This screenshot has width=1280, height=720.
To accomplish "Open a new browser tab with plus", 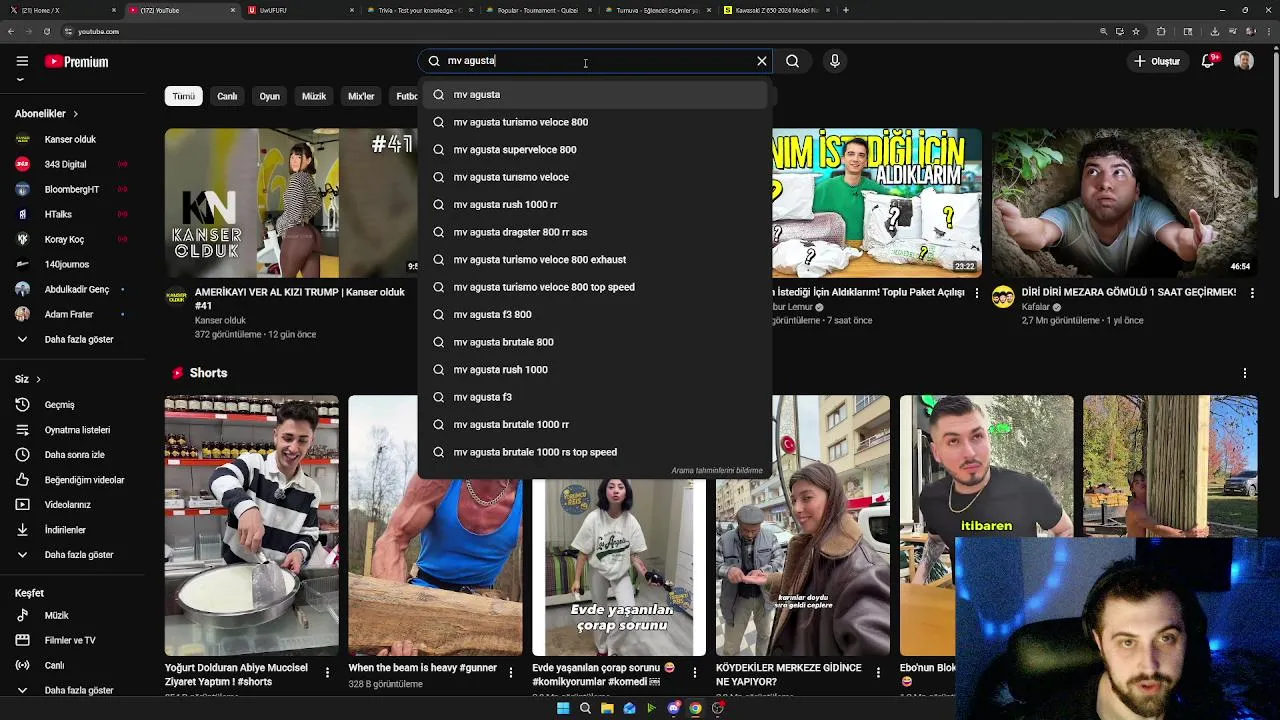I will (846, 10).
